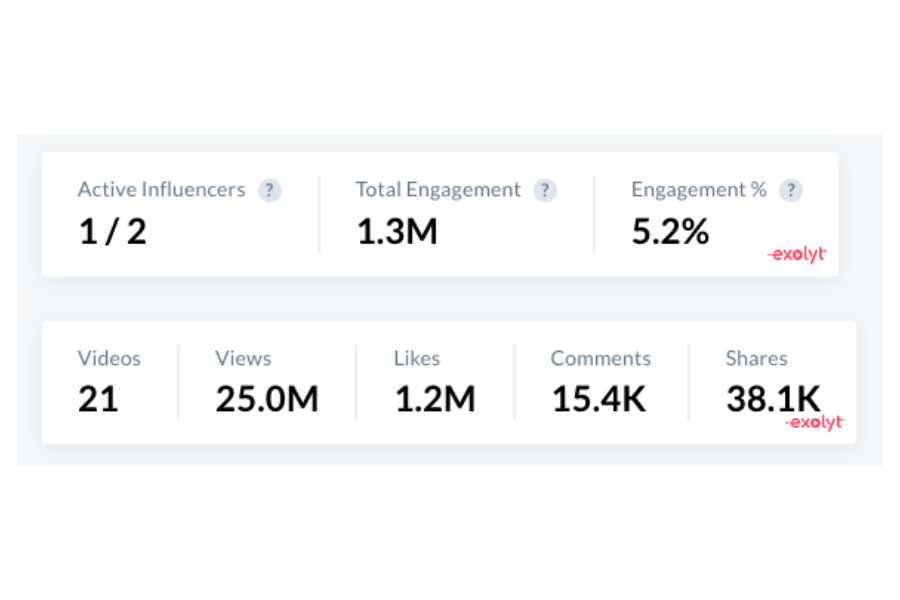The image size is (900, 600).
Task: Select the Comments label
Action: pyautogui.click(x=600, y=358)
